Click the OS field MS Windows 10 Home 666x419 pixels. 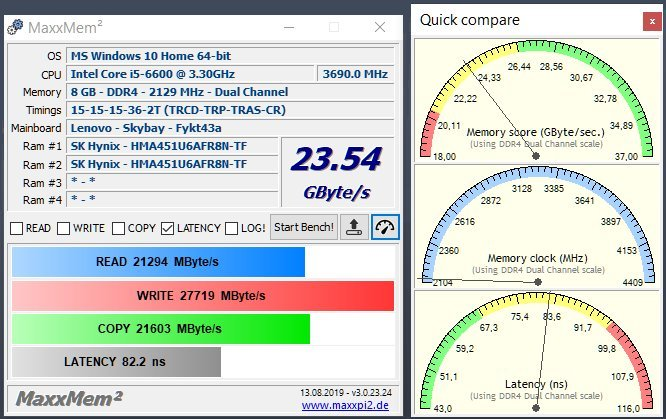pyautogui.click(x=230, y=56)
